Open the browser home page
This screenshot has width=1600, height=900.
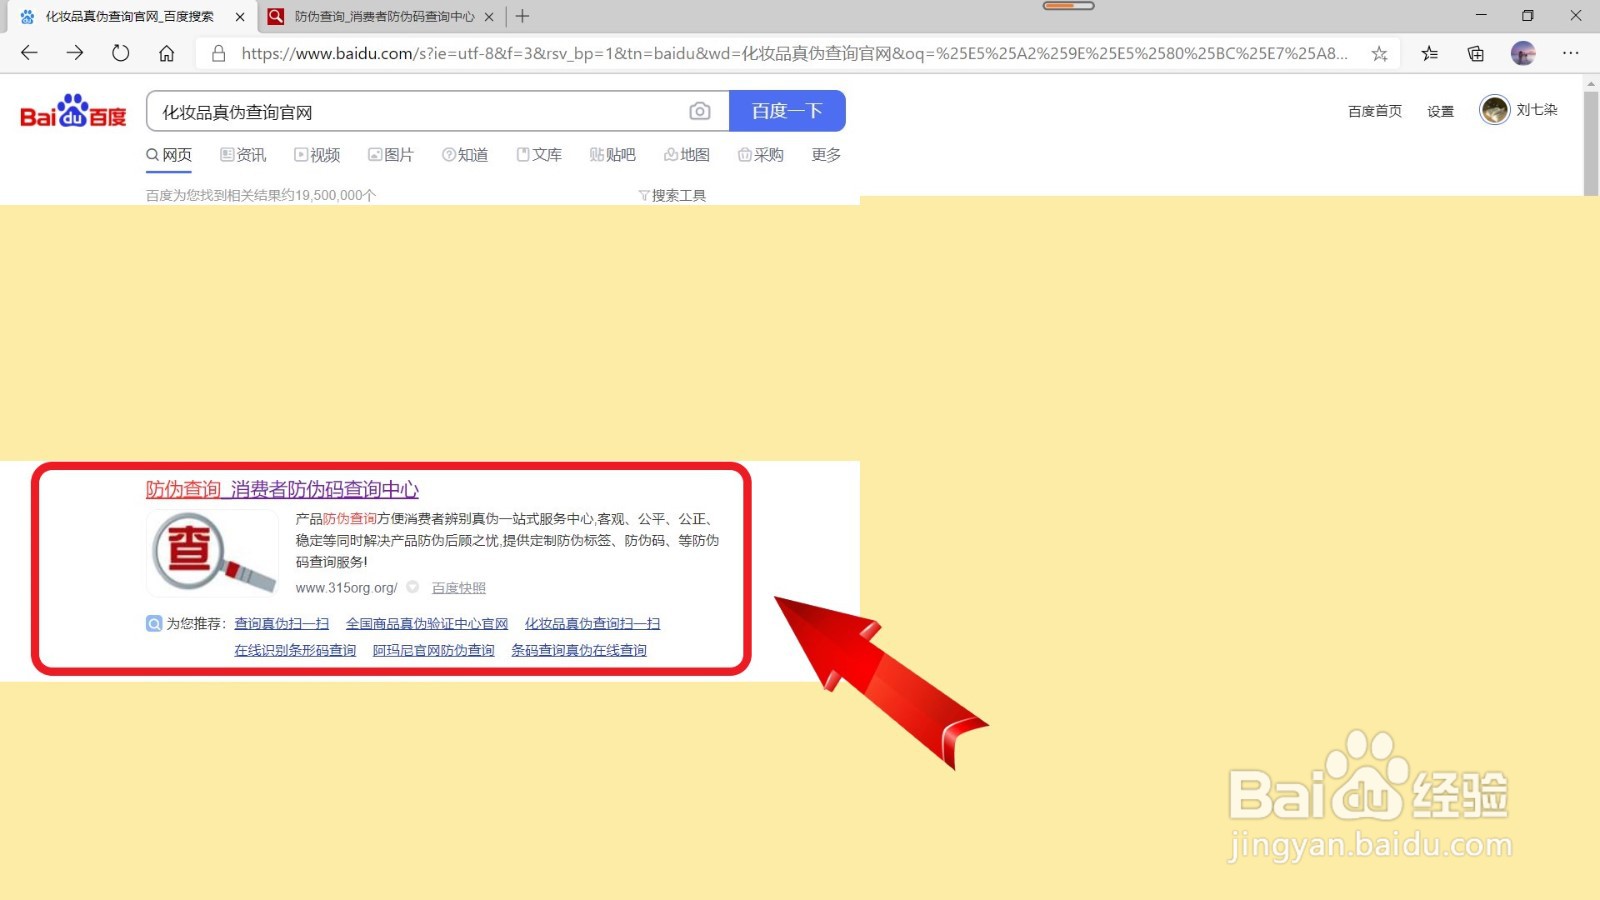pyautogui.click(x=167, y=53)
